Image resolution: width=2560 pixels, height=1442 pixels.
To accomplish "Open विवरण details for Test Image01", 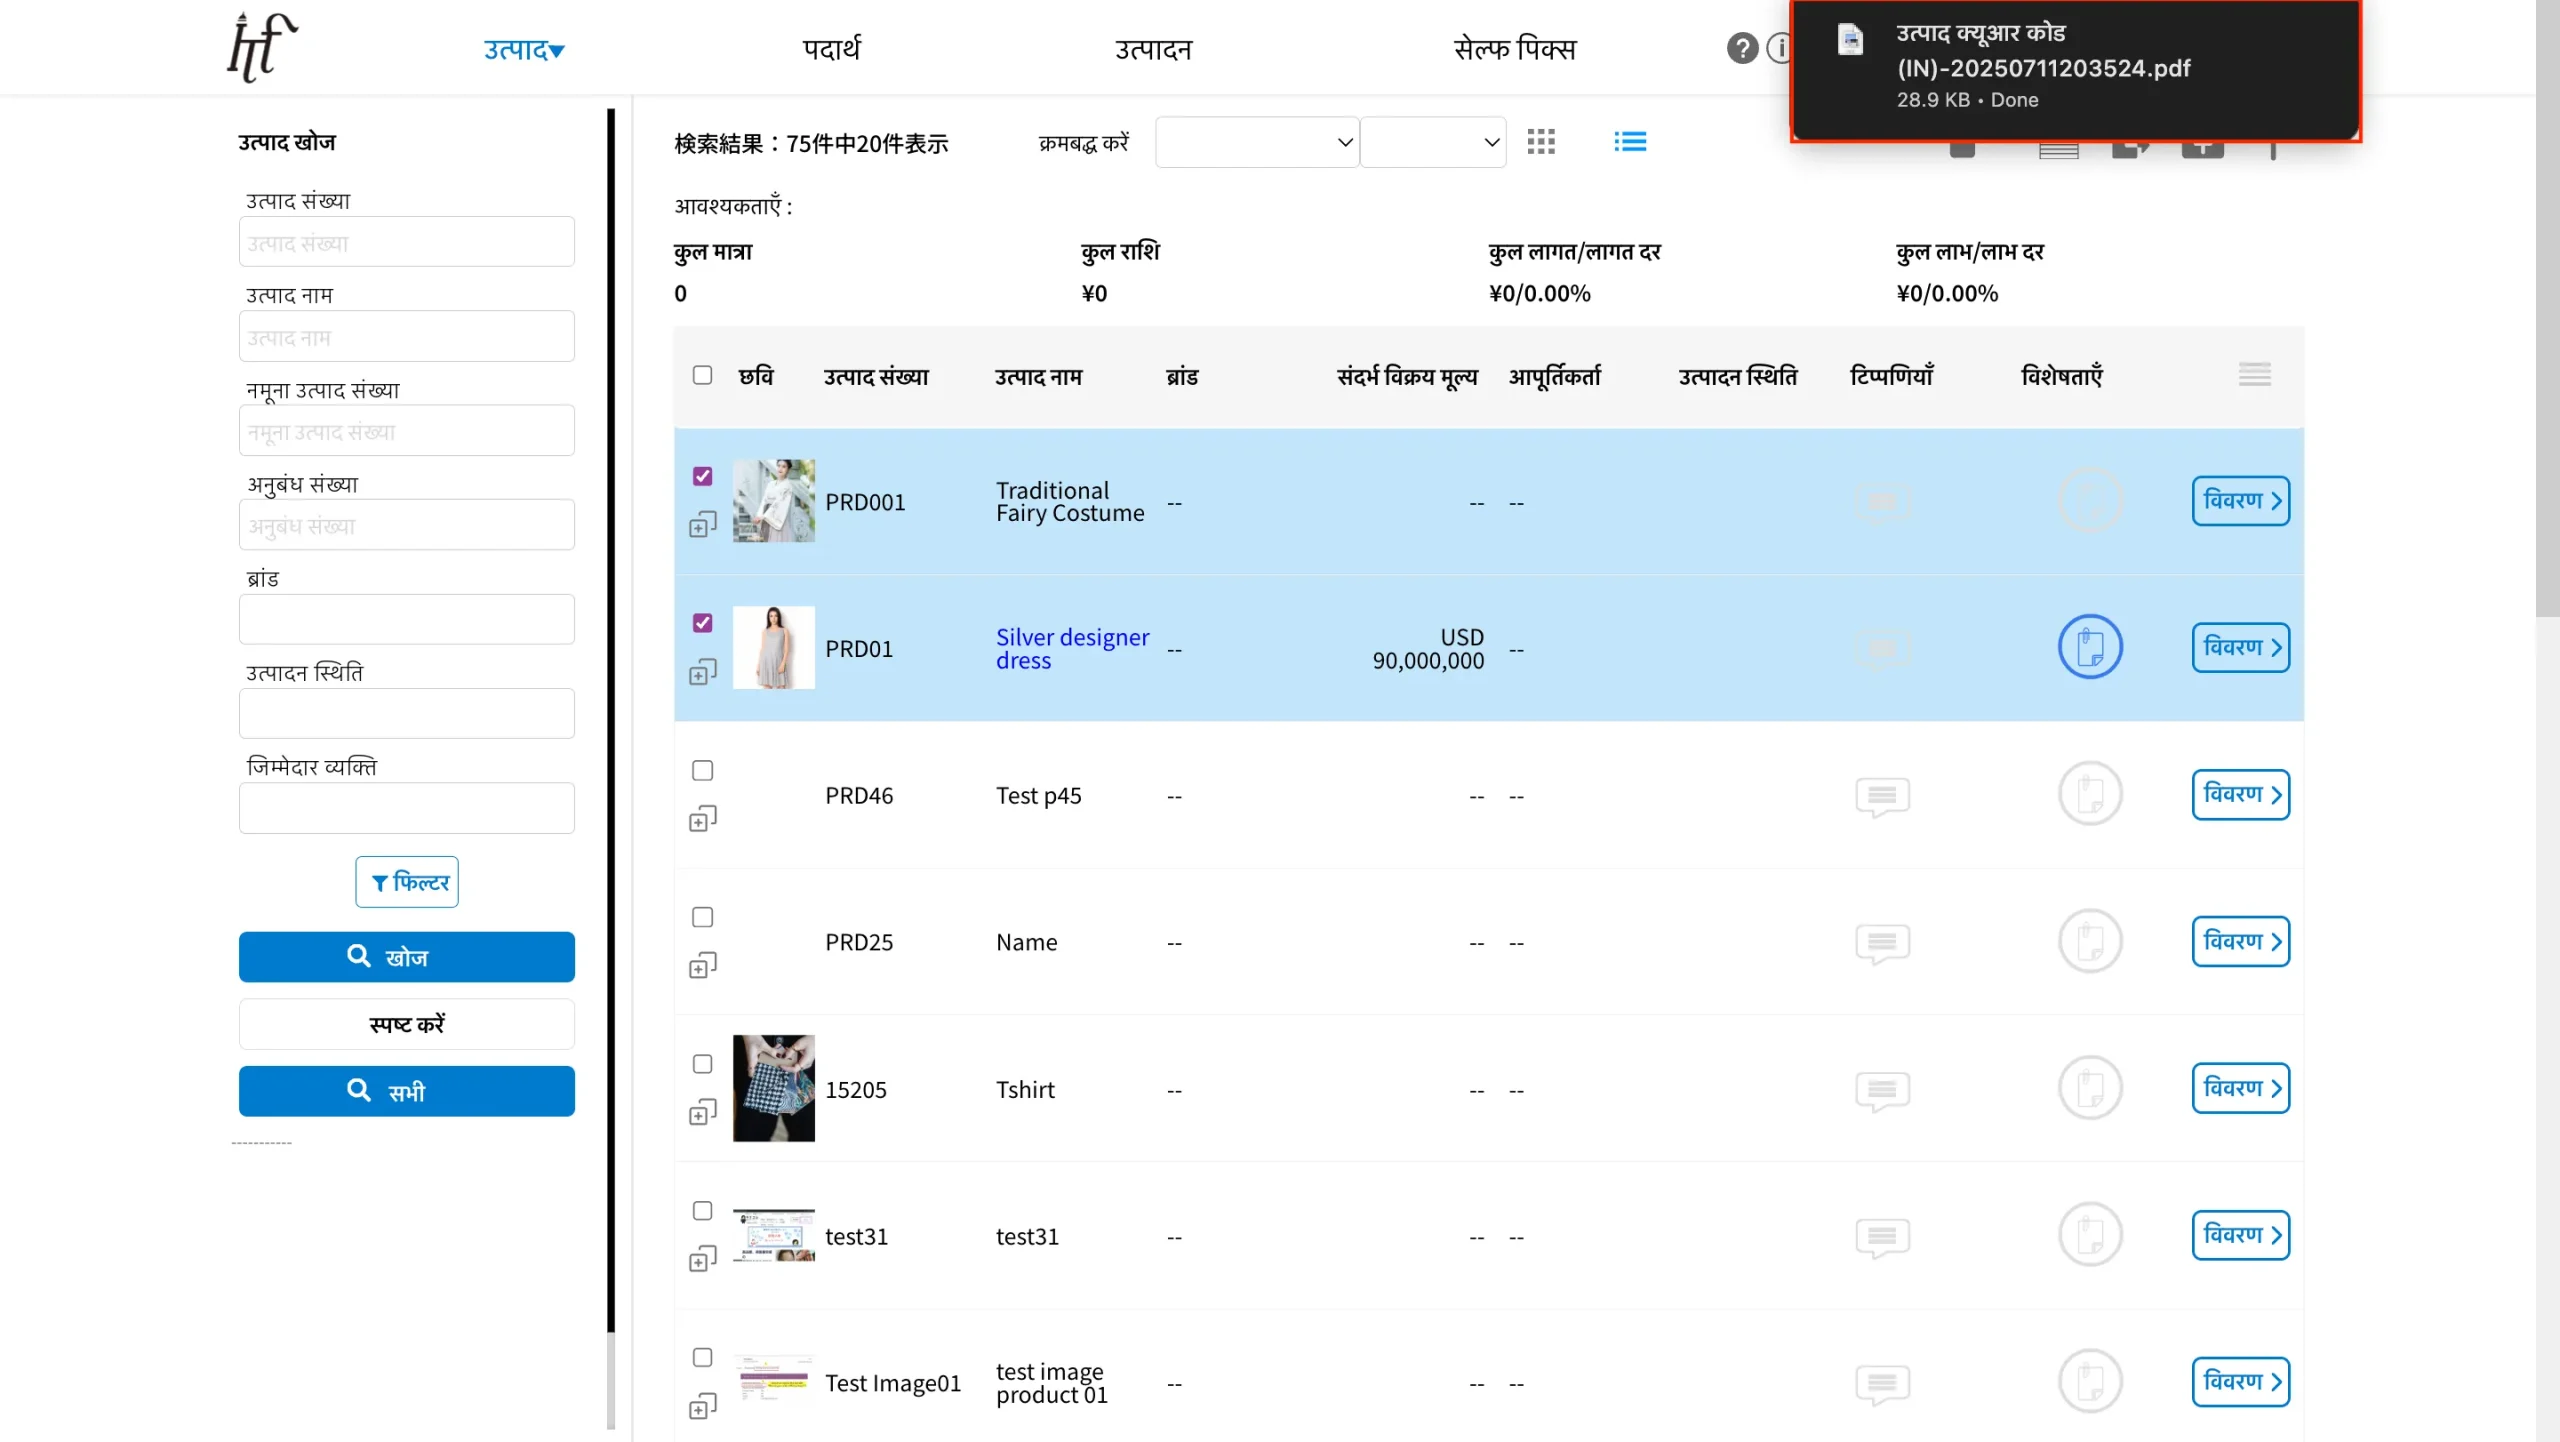I will [x=2241, y=1382].
